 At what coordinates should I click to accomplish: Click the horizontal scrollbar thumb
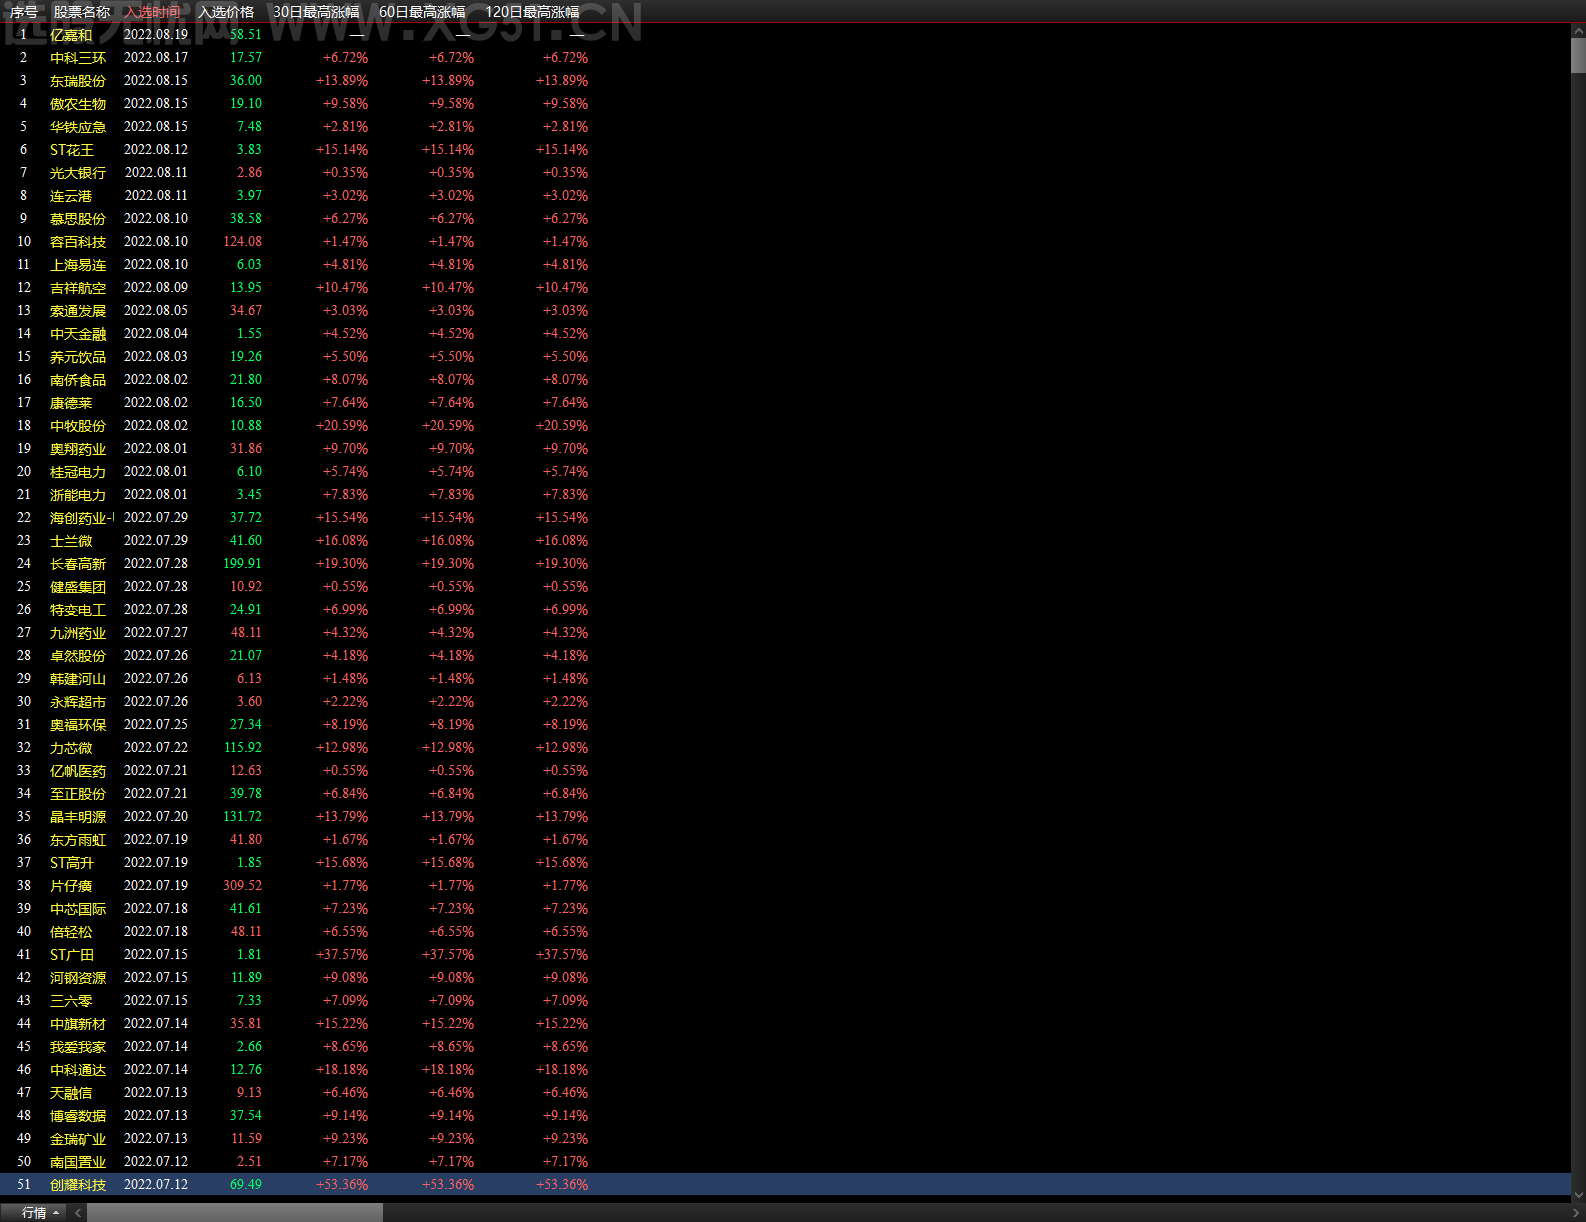click(235, 1213)
